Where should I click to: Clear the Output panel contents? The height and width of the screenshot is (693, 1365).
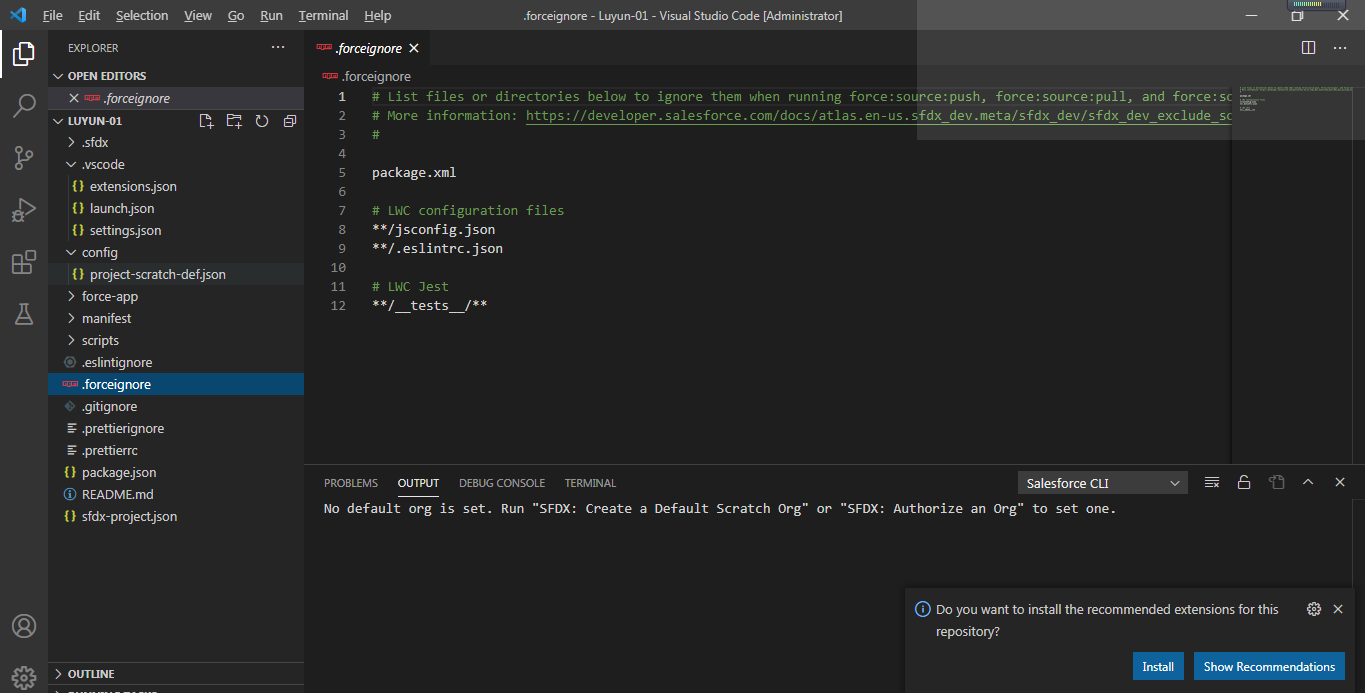pos(1211,481)
